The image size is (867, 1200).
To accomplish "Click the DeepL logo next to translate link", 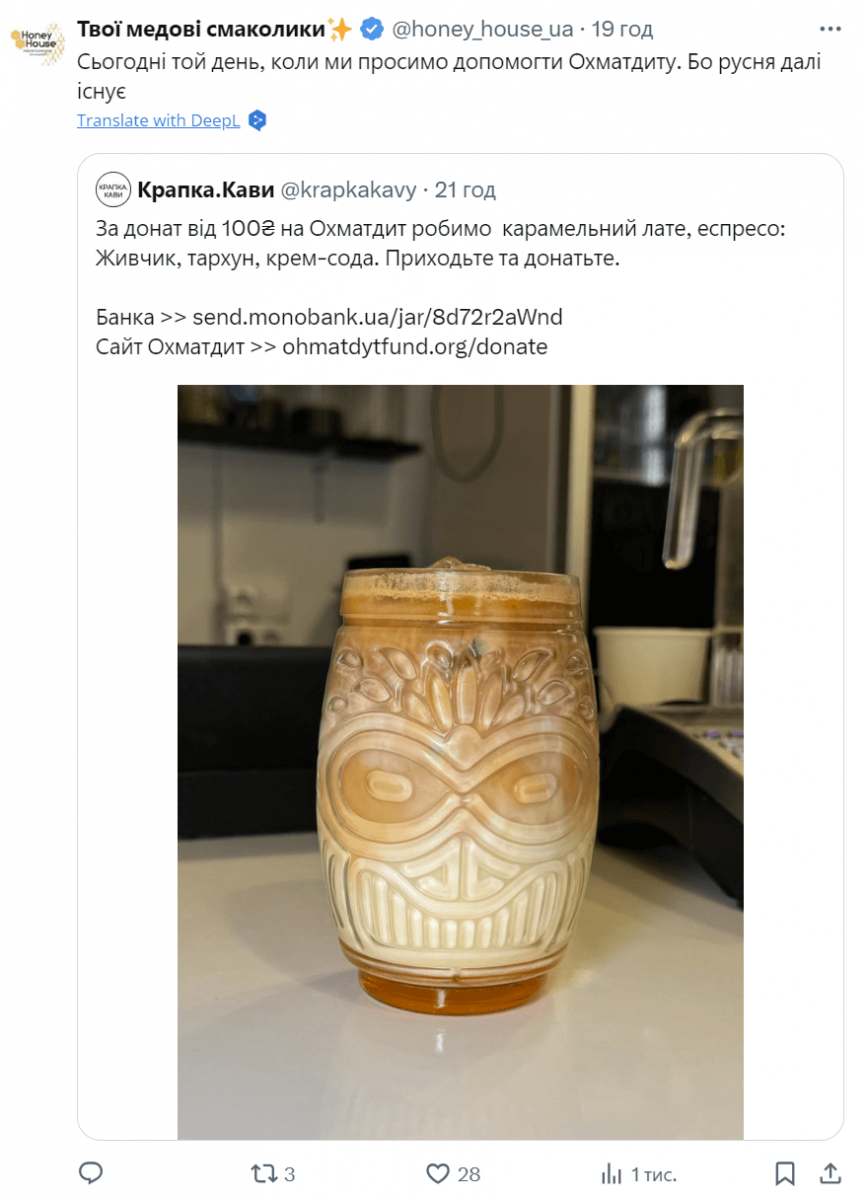I will tap(258, 120).
